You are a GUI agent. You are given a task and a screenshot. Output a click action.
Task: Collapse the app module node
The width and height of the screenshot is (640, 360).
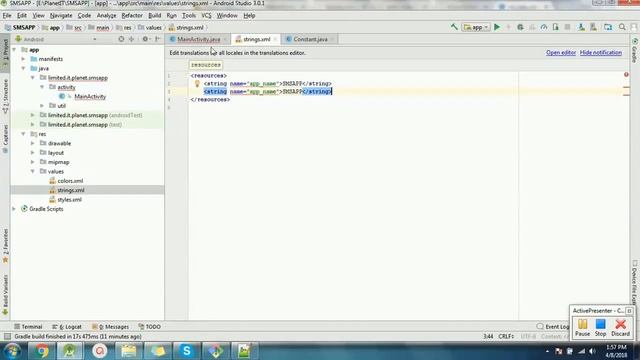[14, 50]
